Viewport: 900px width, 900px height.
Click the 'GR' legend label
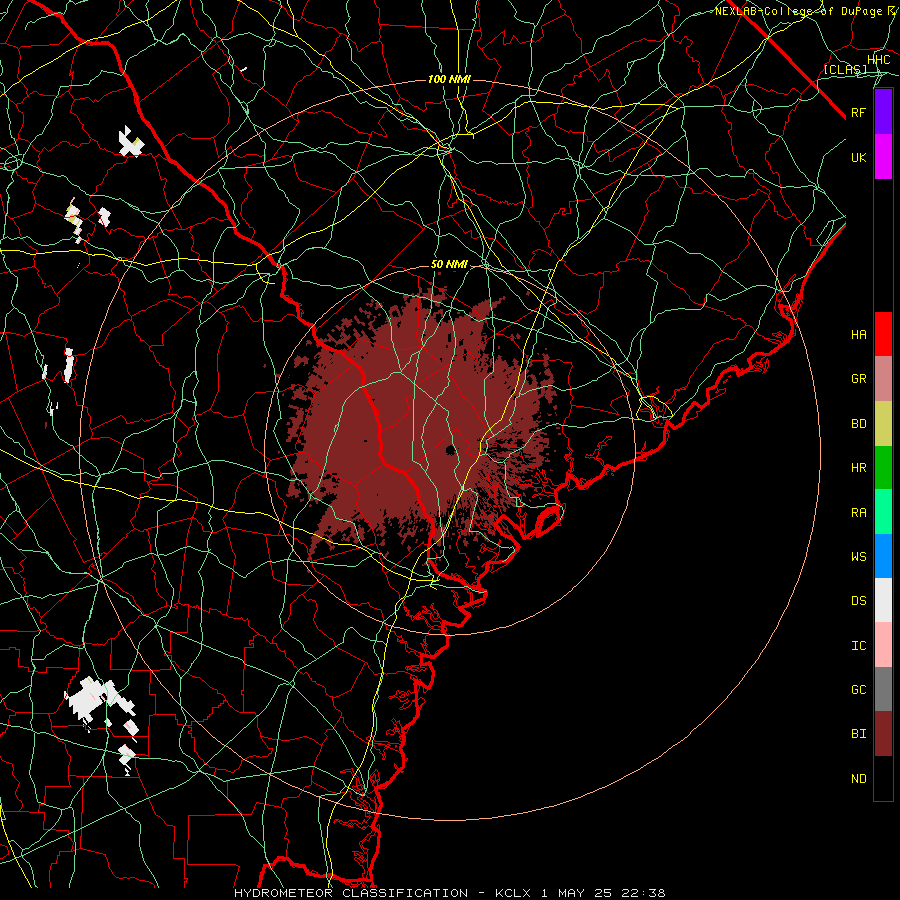pyautogui.click(x=859, y=379)
